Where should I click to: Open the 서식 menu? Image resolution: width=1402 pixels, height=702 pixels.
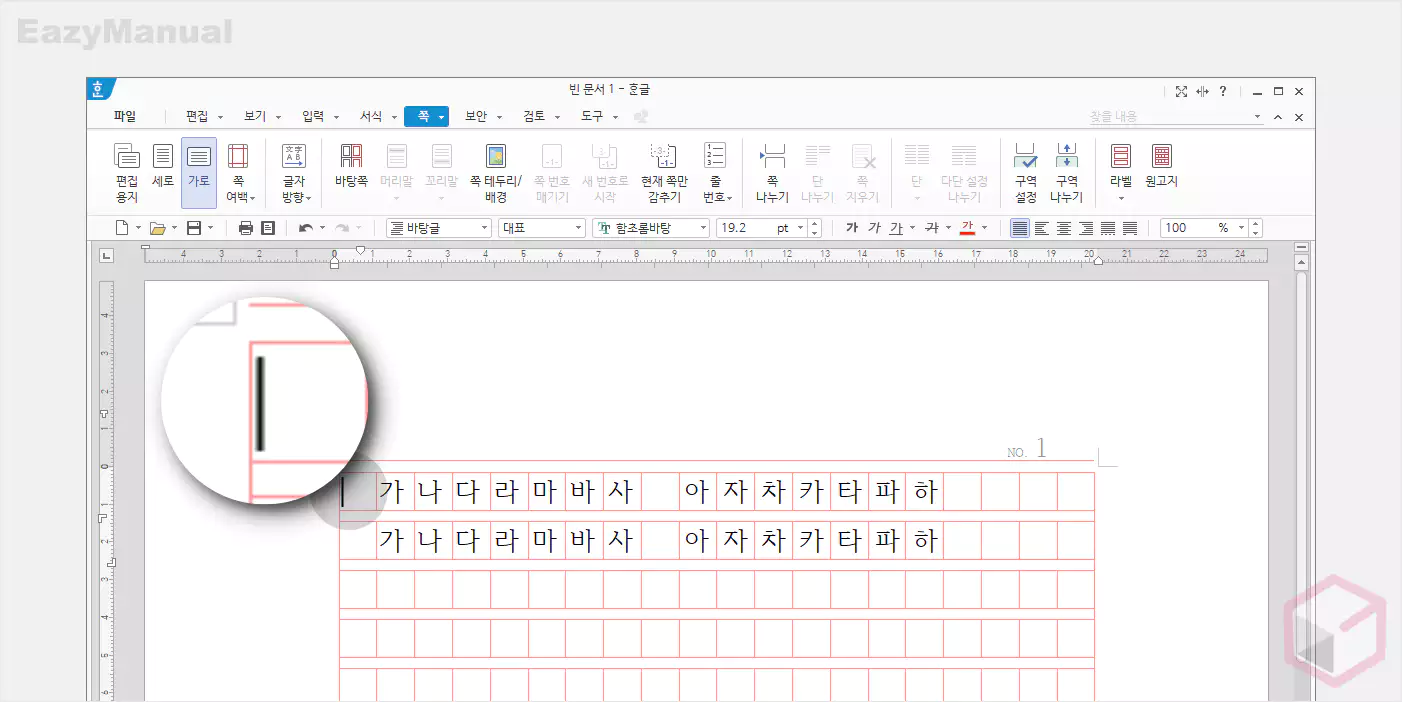click(371, 116)
